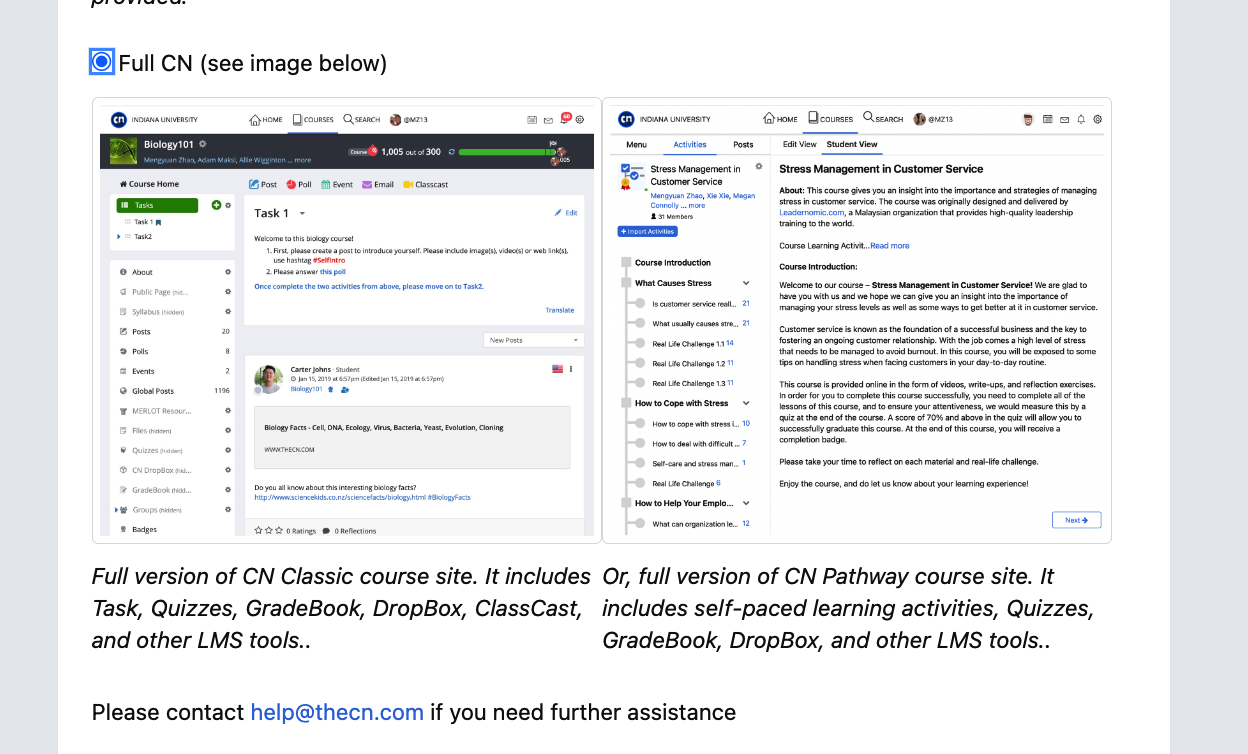Click the Translate link in Task 1
The height and width of the screenshot is (754, 1248).
[x=560, y=310]
